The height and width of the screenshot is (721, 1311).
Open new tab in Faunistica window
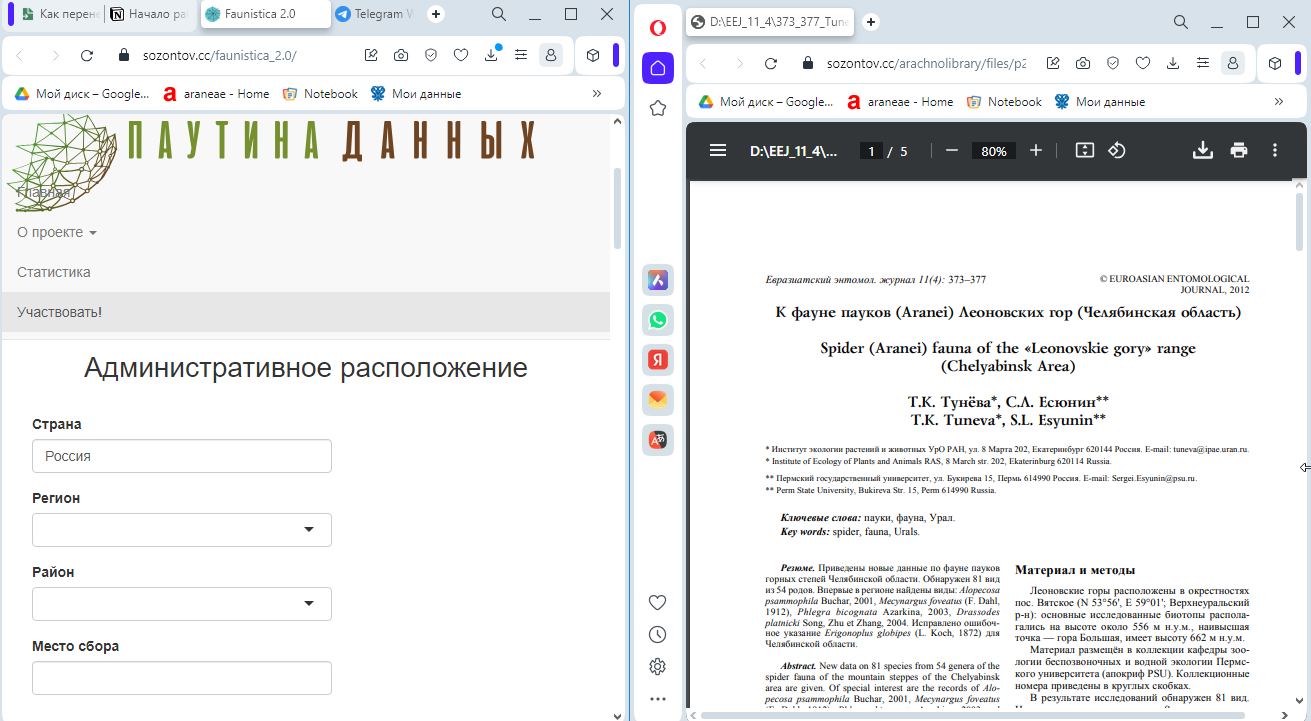[x=436, y=14]
